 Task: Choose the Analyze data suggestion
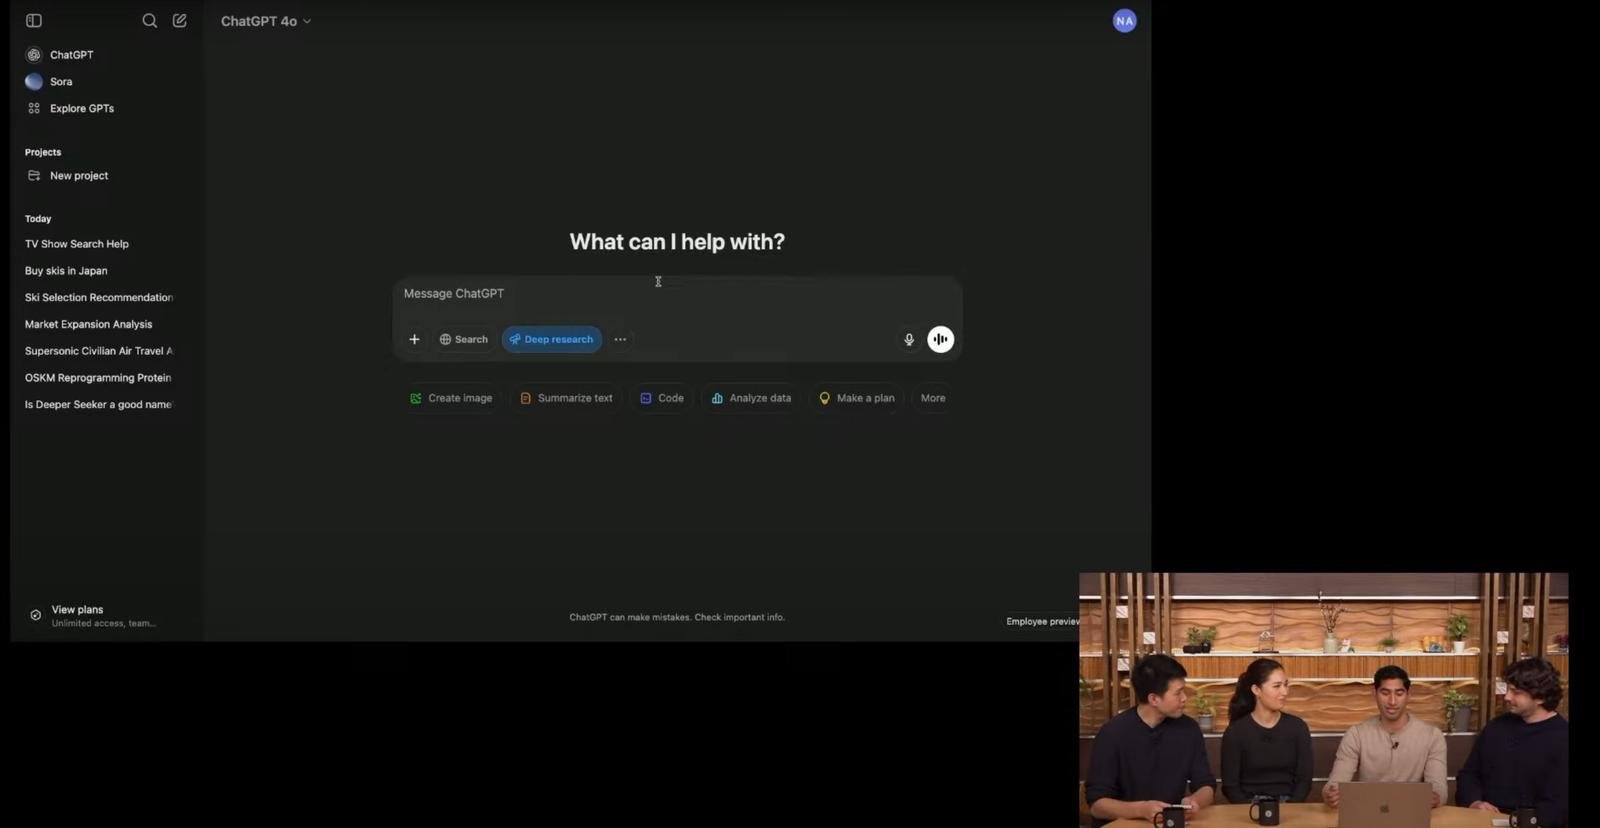point(751,399)
